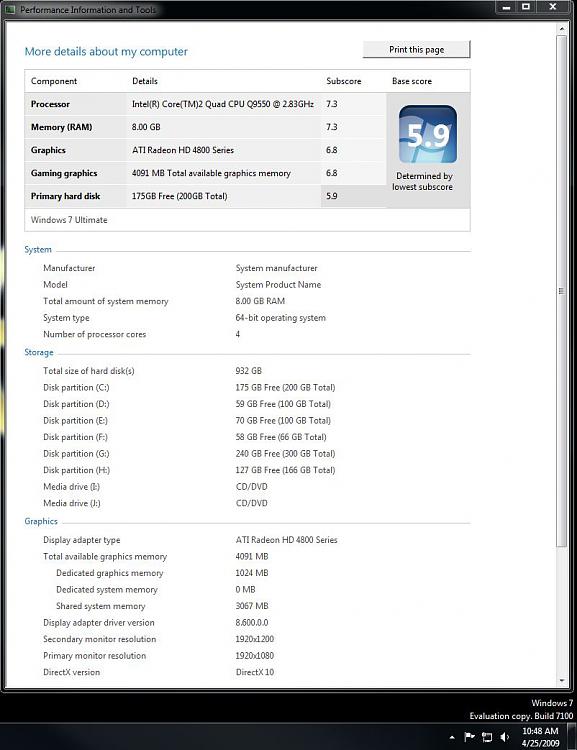This screenshot has width=577, height=750.
Task: Click the Show desktop button at taskbar edge
Action: (571, 737)
